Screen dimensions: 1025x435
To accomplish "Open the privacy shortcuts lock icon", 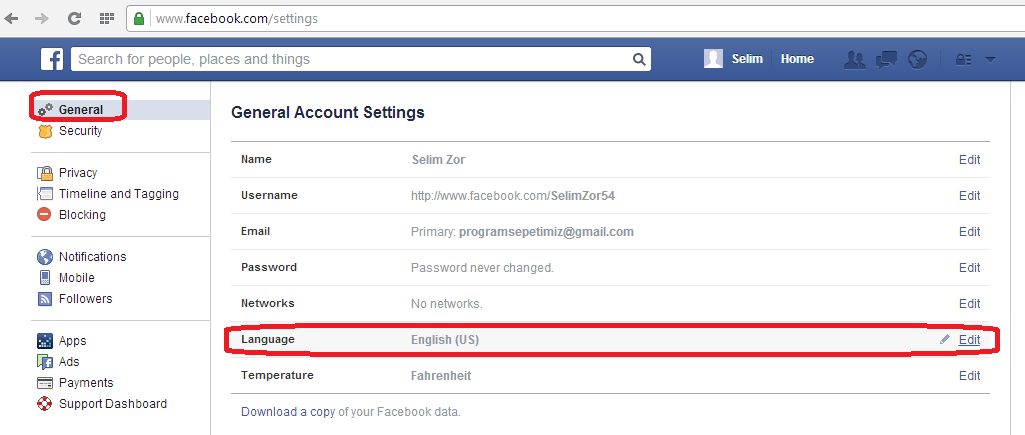I will point(964,59).
